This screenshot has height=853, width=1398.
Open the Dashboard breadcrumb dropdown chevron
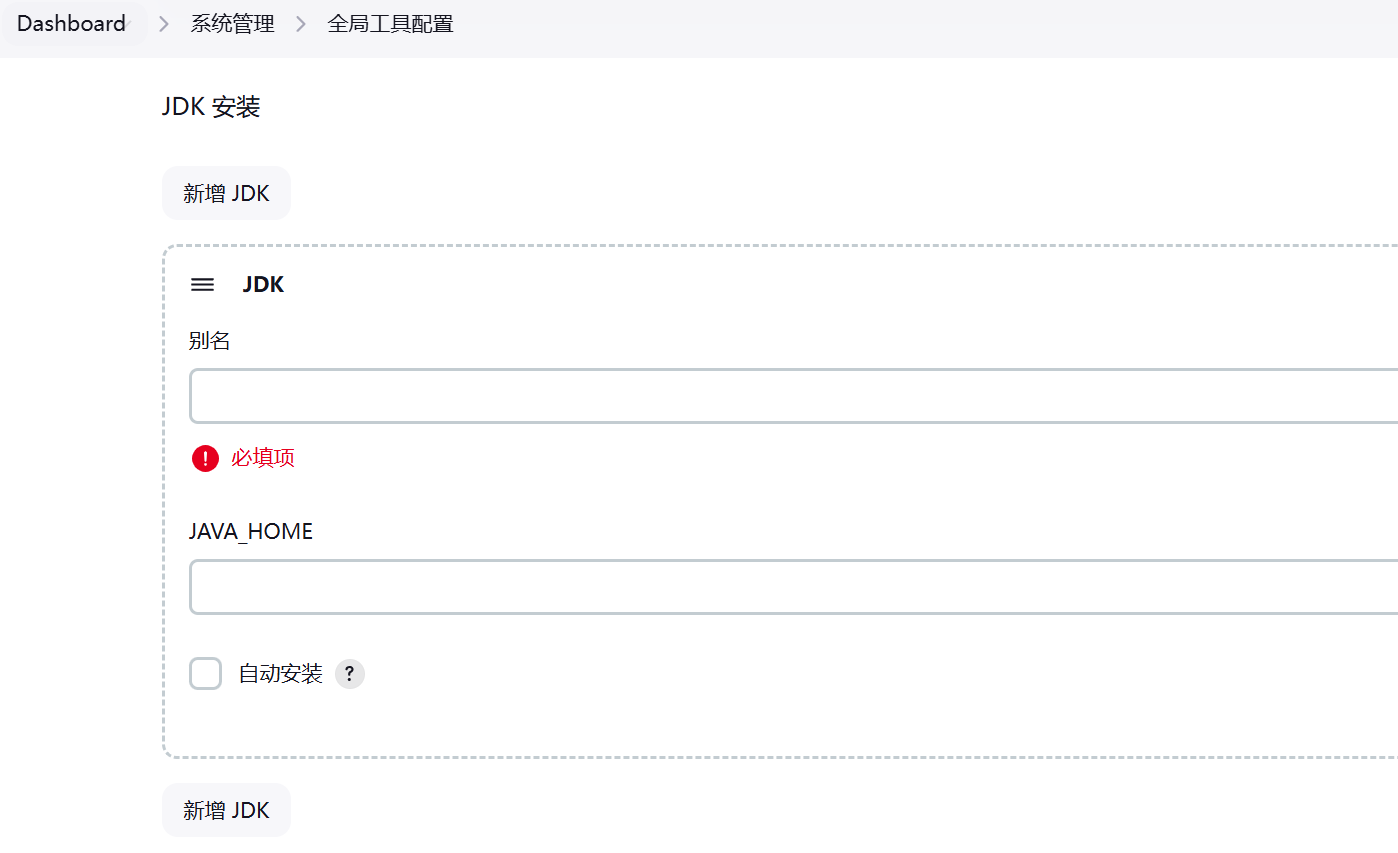point(130,25)
